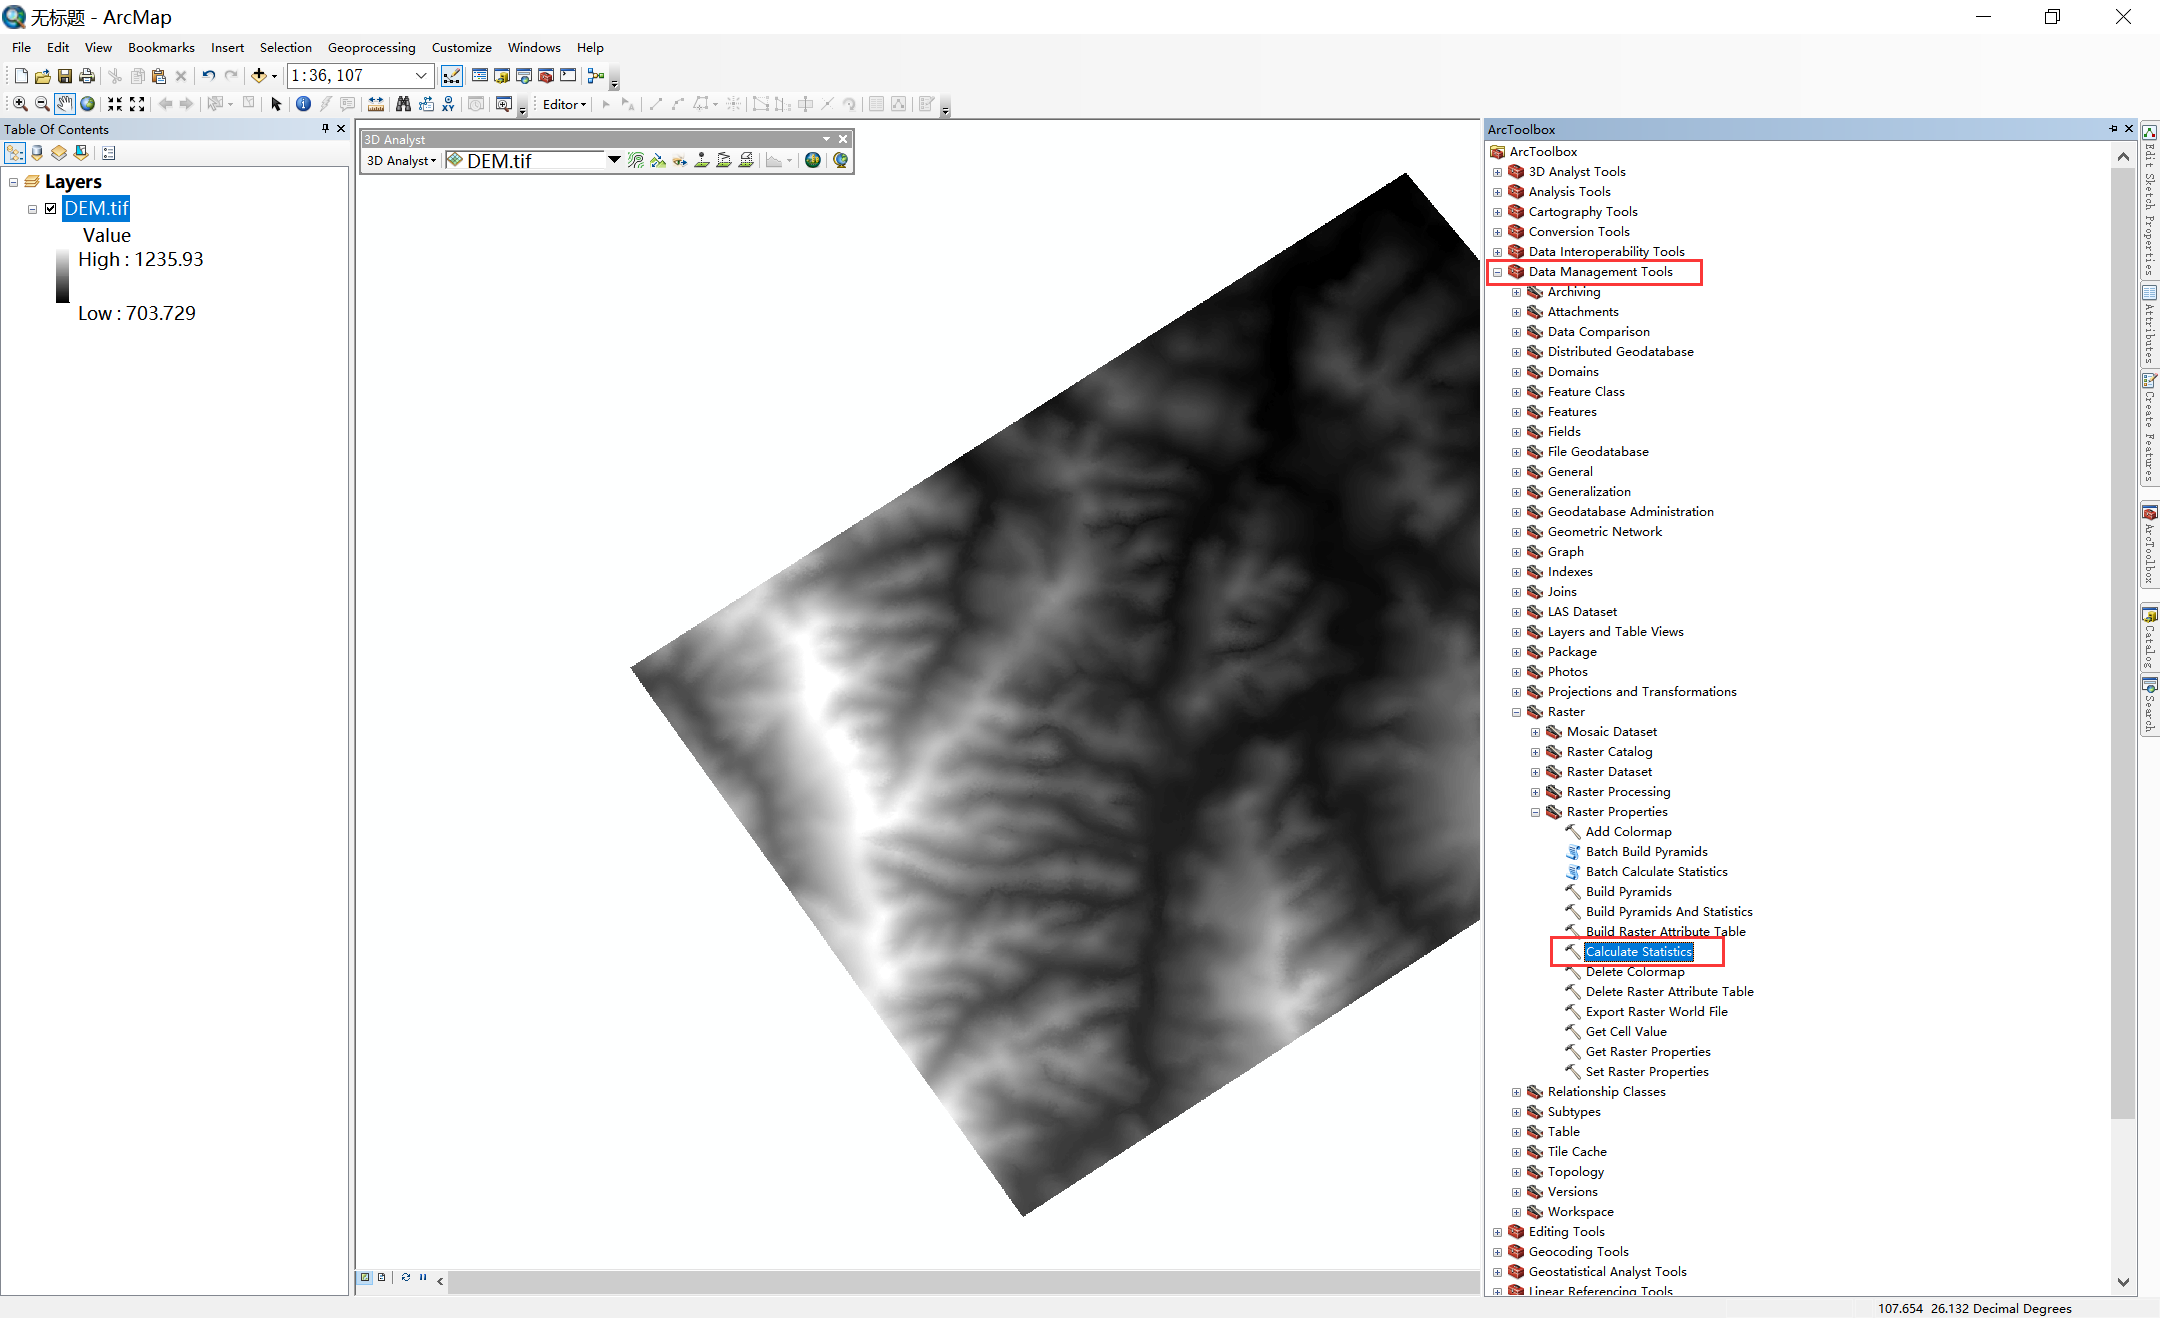Open the Bookmarks menu

click(x=161, y=47)
